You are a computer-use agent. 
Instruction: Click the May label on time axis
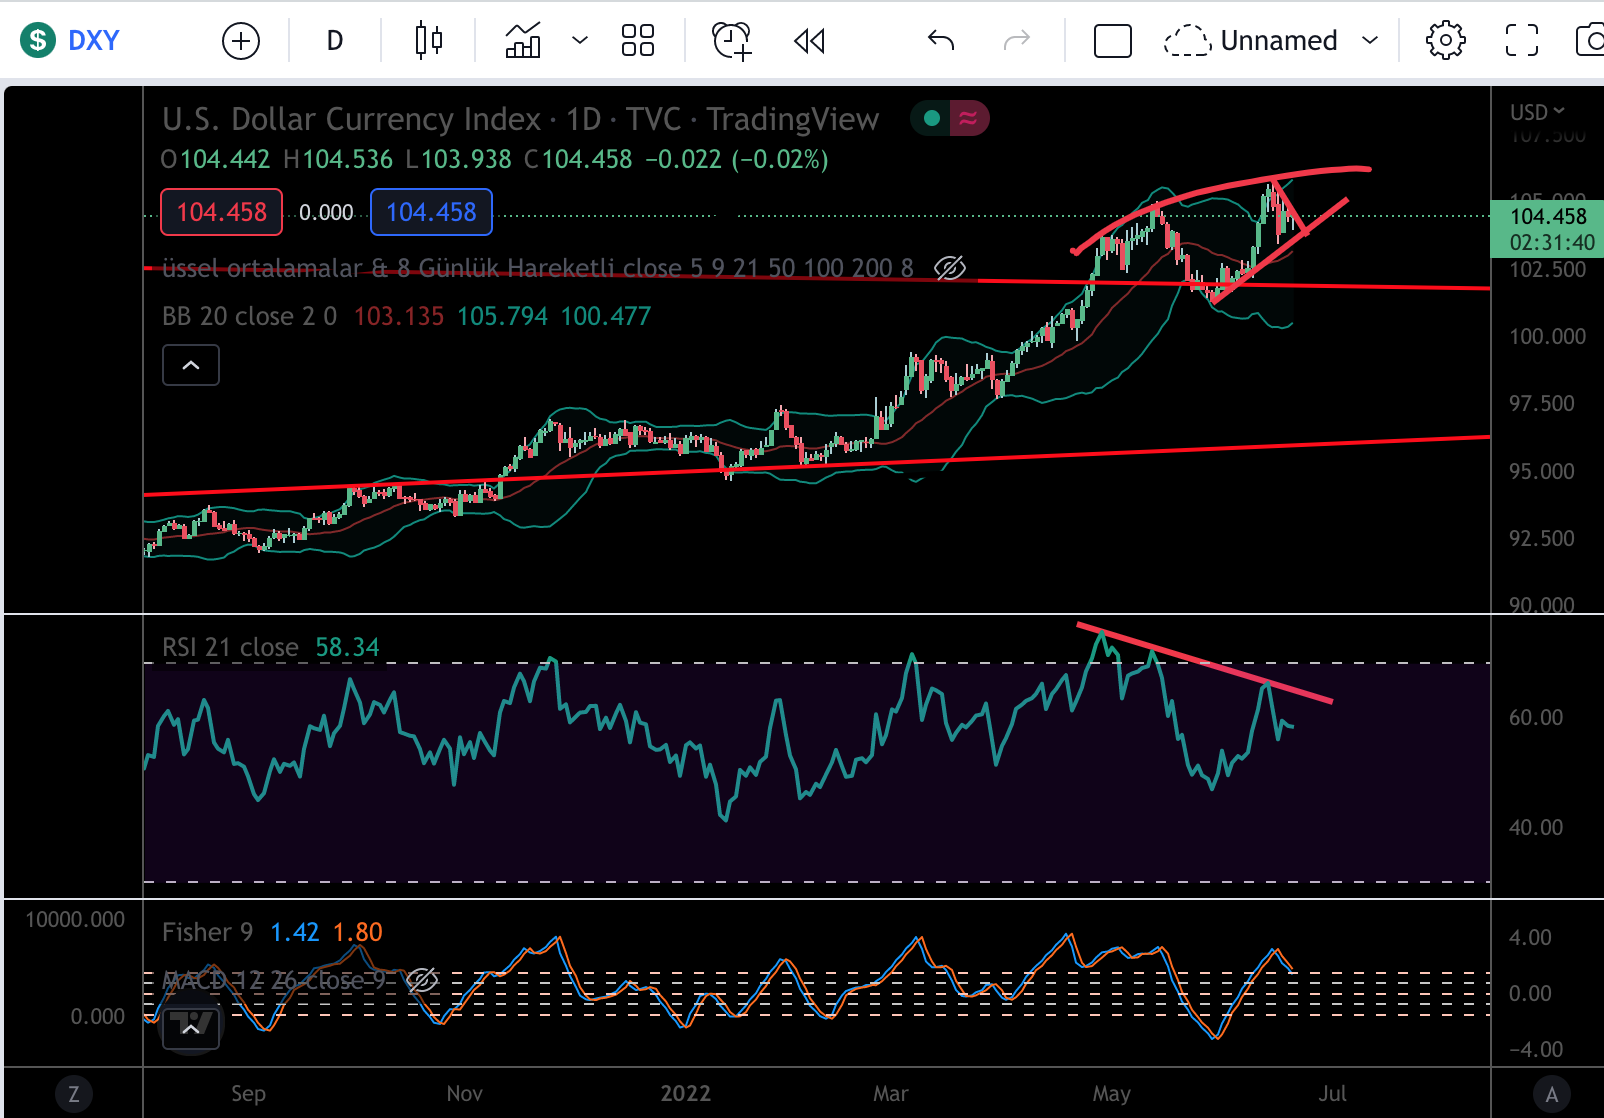pos(1111,1093)
